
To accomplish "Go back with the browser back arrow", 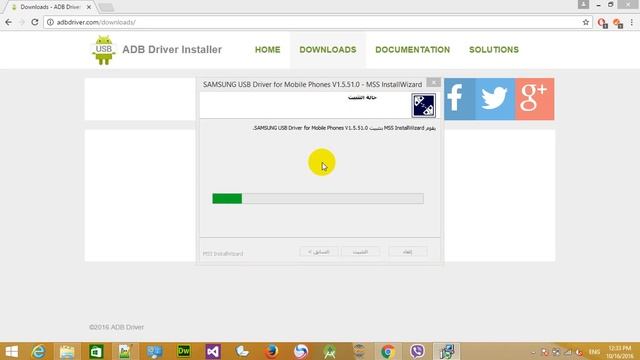I will (x=9, y=22).
